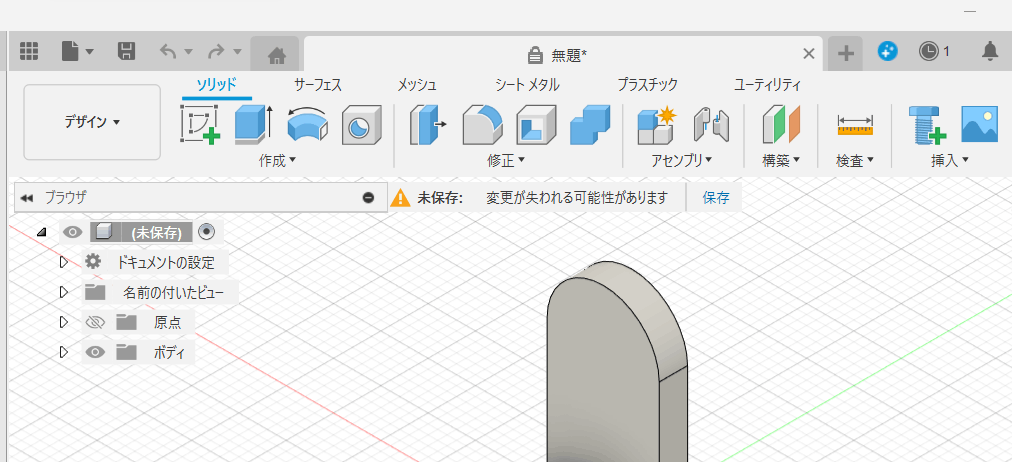Click the orange unsaved warning icon
1012x462 pixels.
pos(400,197)
